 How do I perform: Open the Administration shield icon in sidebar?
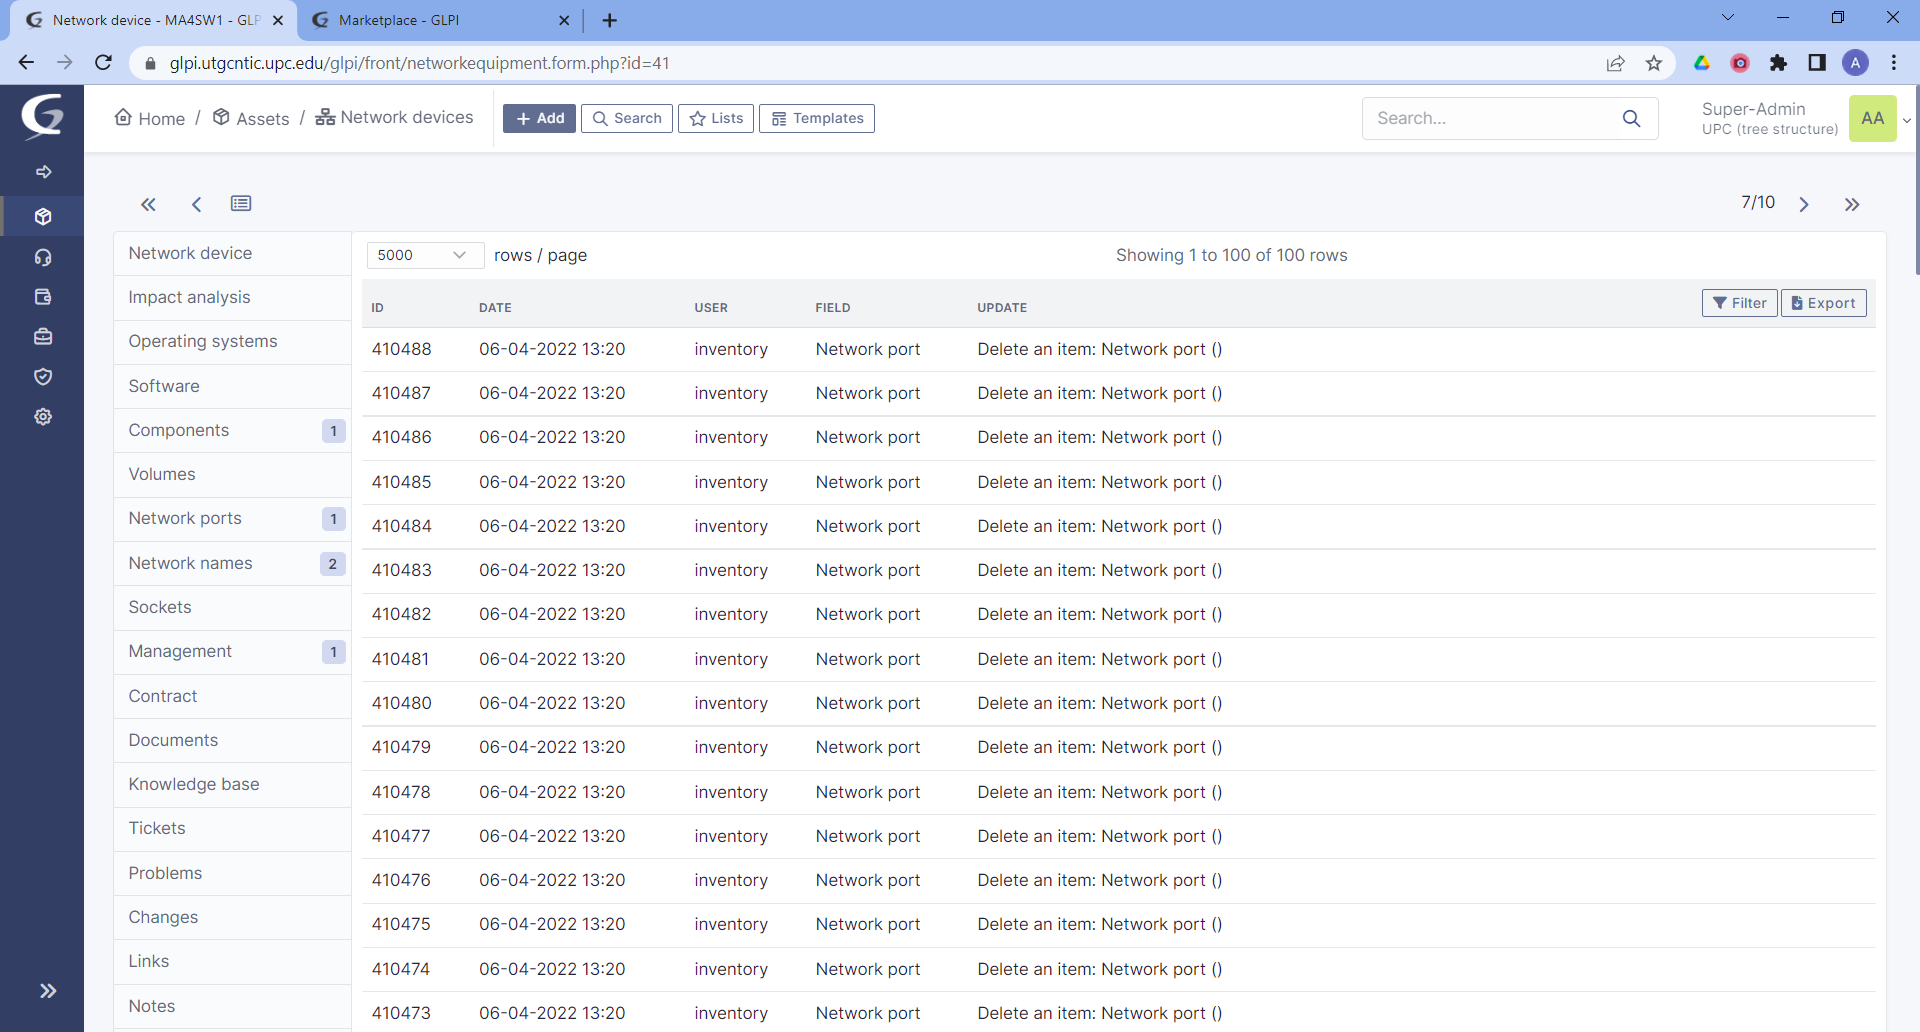[x=43, y=377]
